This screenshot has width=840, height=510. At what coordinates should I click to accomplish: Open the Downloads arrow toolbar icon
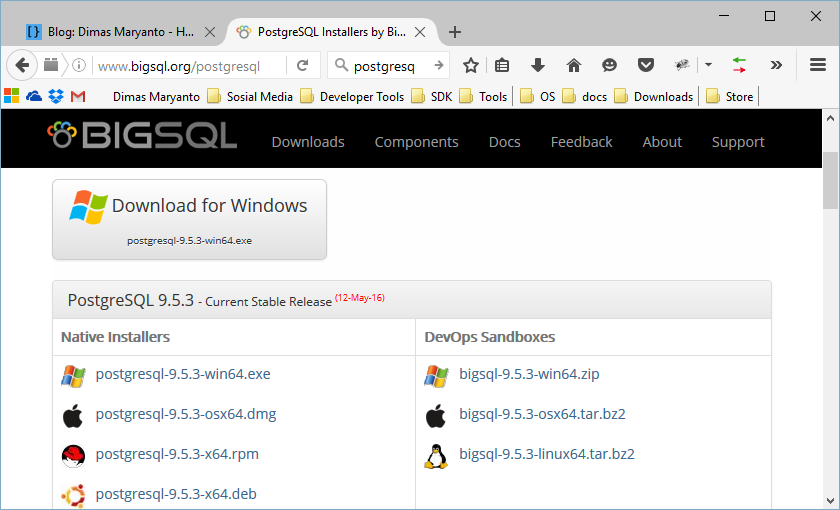pos(538,65)
